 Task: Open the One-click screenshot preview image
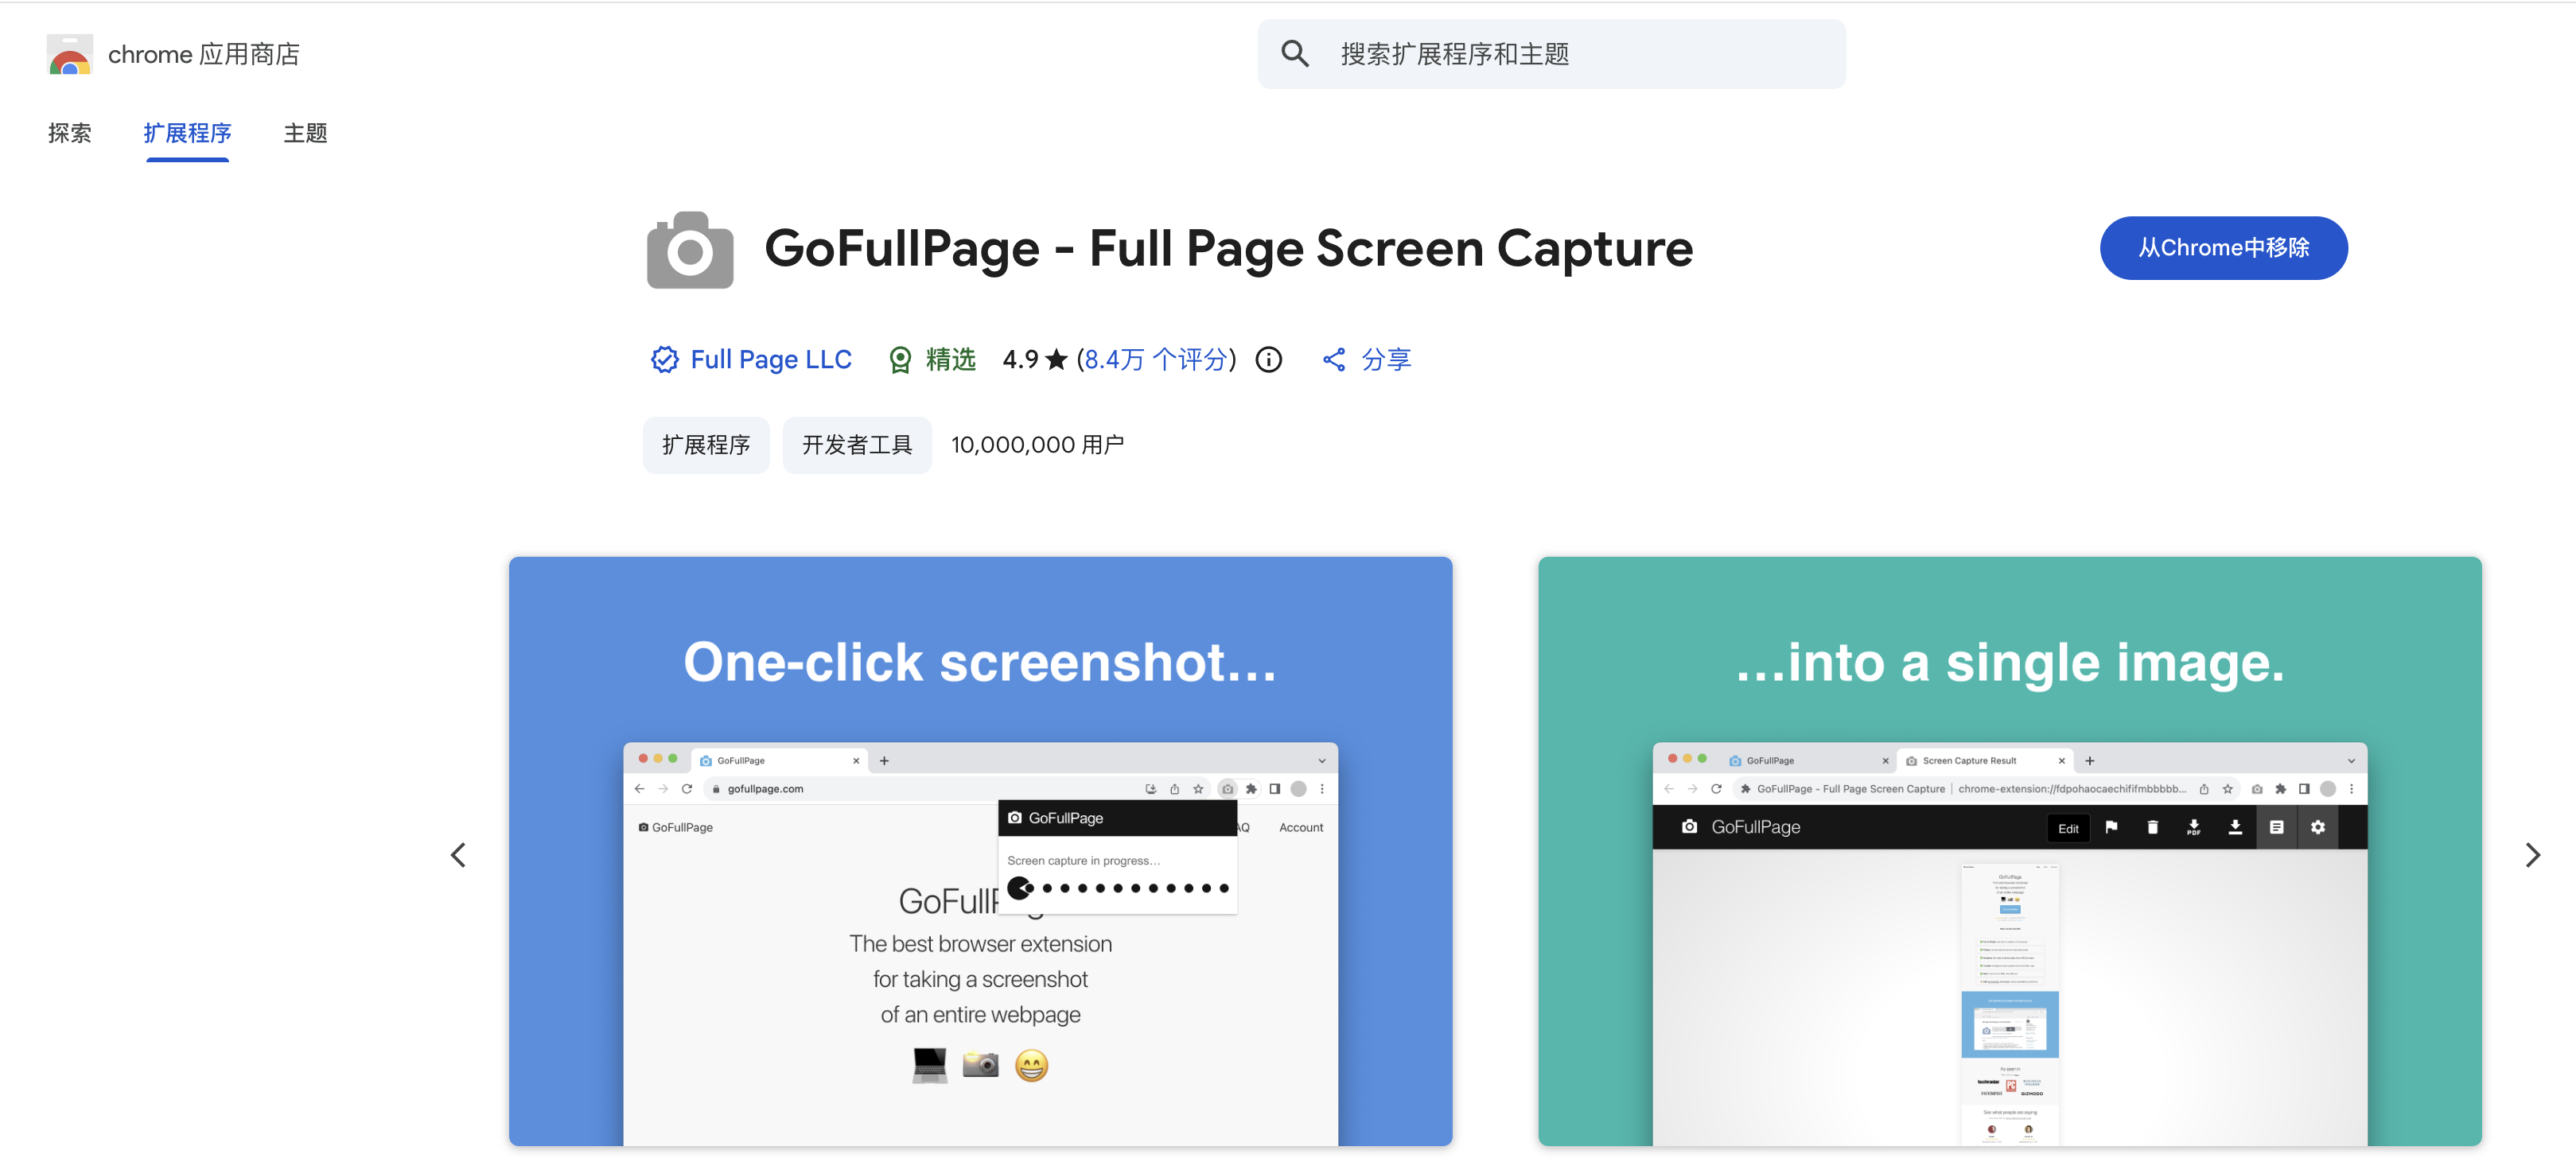[x=979, y=851]
